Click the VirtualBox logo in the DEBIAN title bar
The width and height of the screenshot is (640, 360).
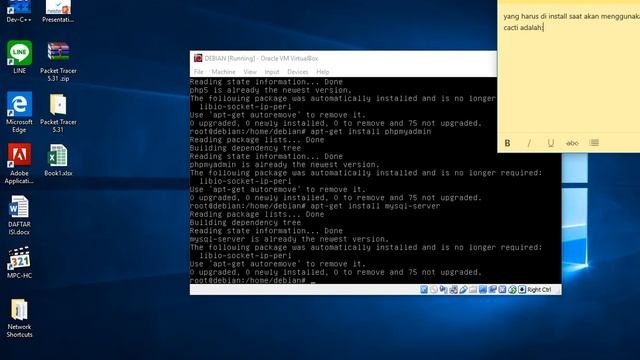pyautogui.click(x=198, y=58)
